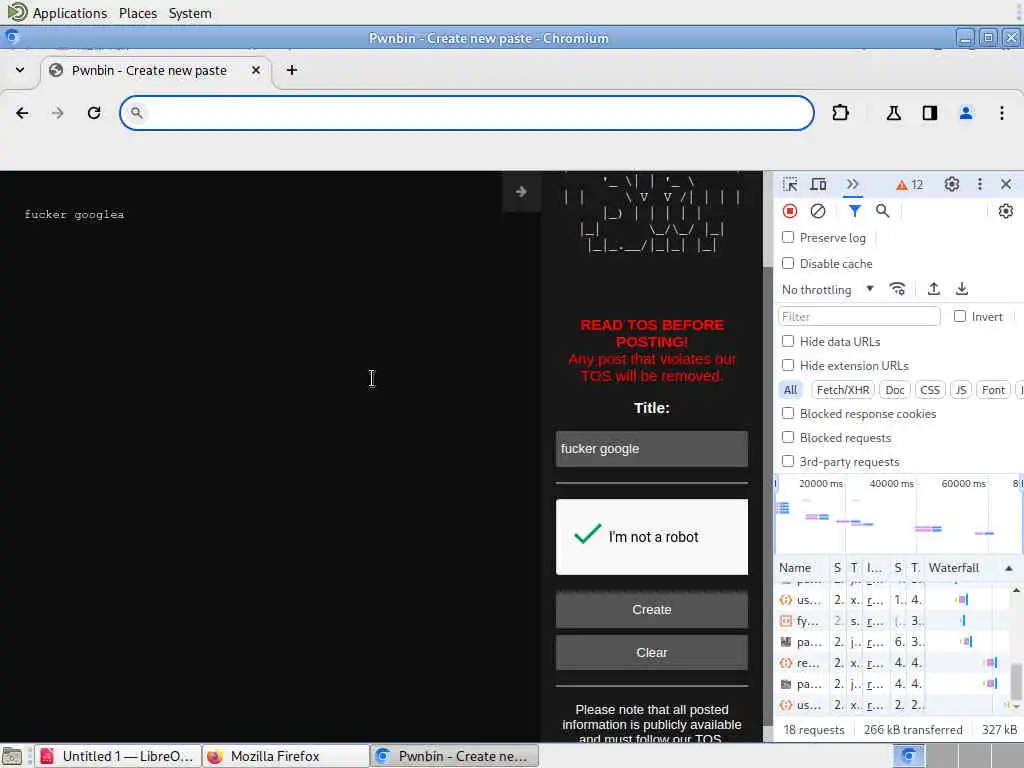Open the Chromium three-dot menu
Image resolution: width=1024 pixels, height=768 pixels.
[x=1002, y=113]
